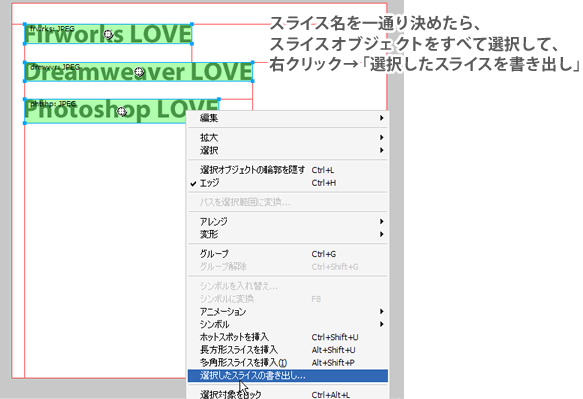The width and height of the screenshot is (583, 399).
Task: Select 多角形スライスを挿入 menu item
Action: (x=288, y=363)
